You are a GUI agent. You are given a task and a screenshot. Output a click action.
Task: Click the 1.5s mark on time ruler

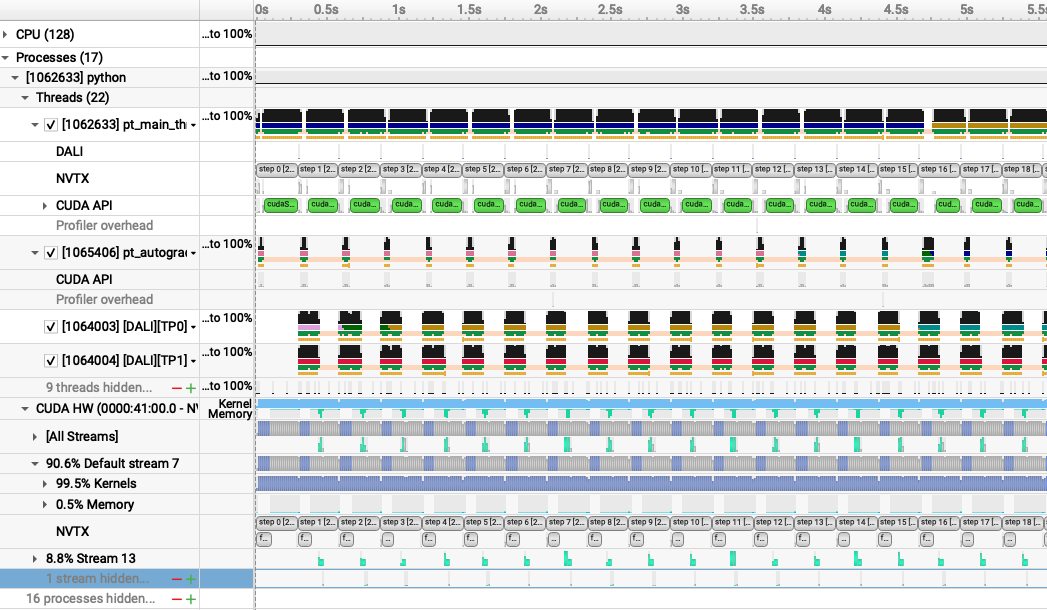(469, 9)
